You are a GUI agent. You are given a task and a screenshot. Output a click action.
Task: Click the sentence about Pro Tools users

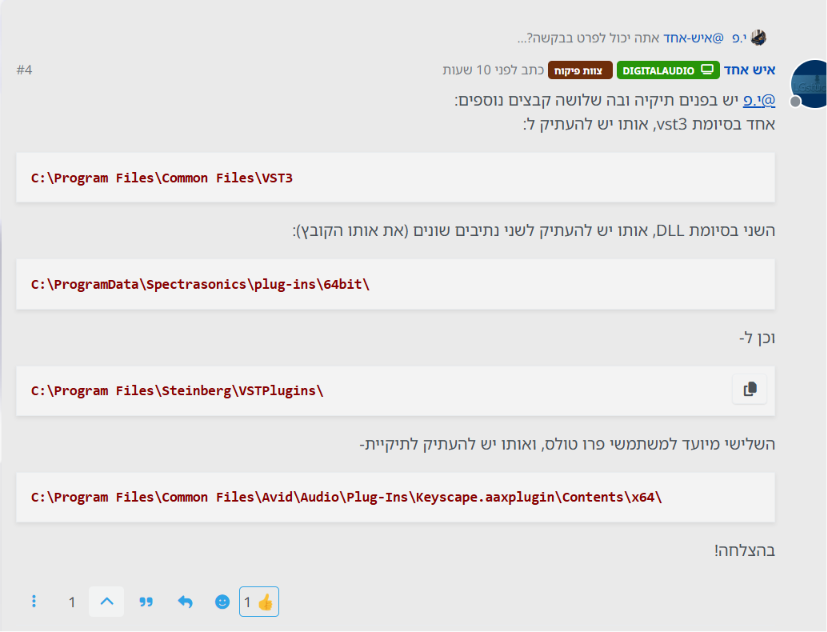pos(567,444)
